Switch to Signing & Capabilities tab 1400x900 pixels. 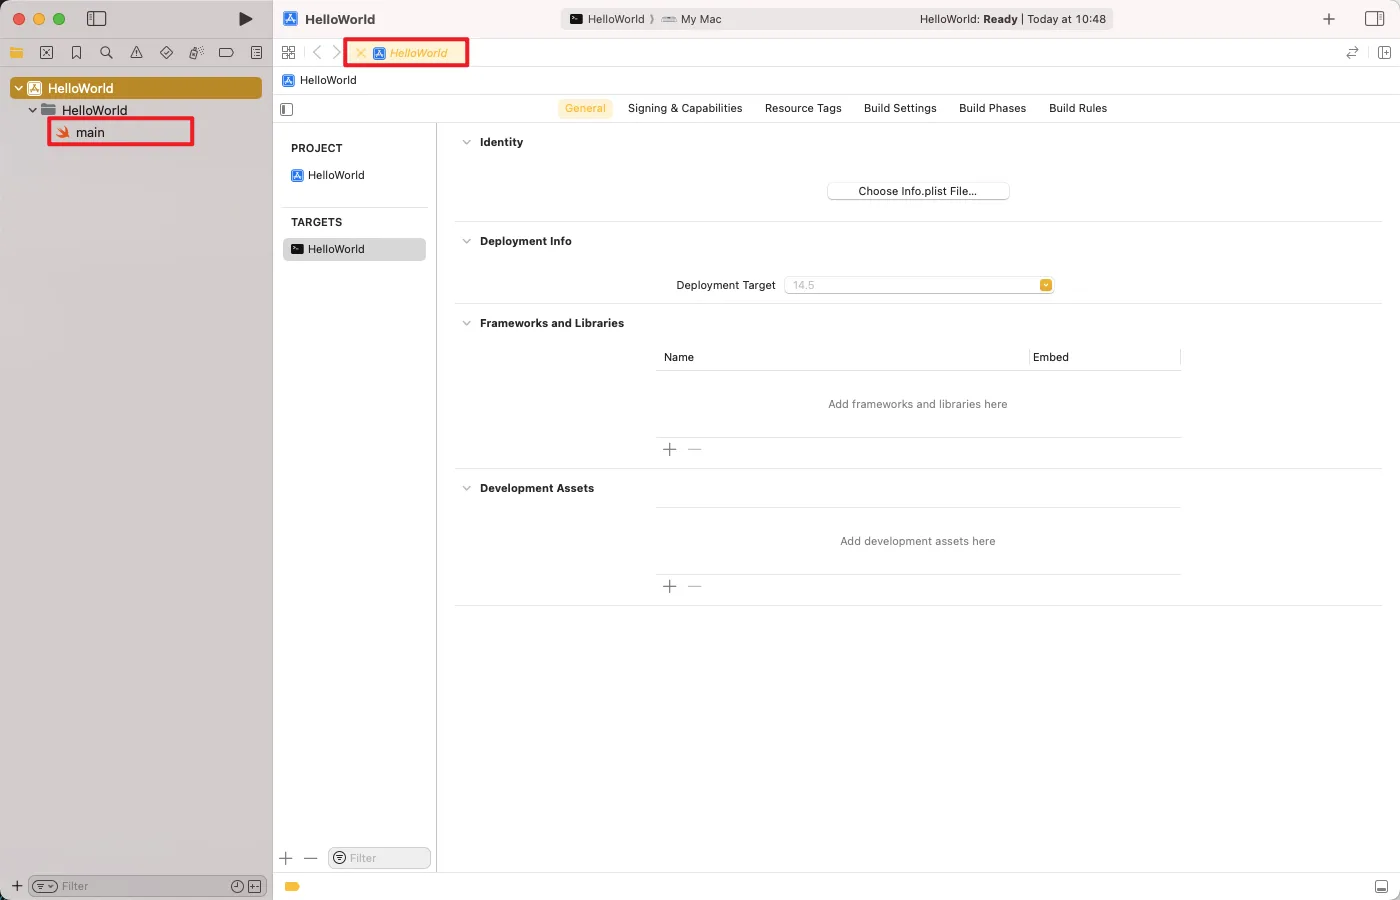click(685, 108)
